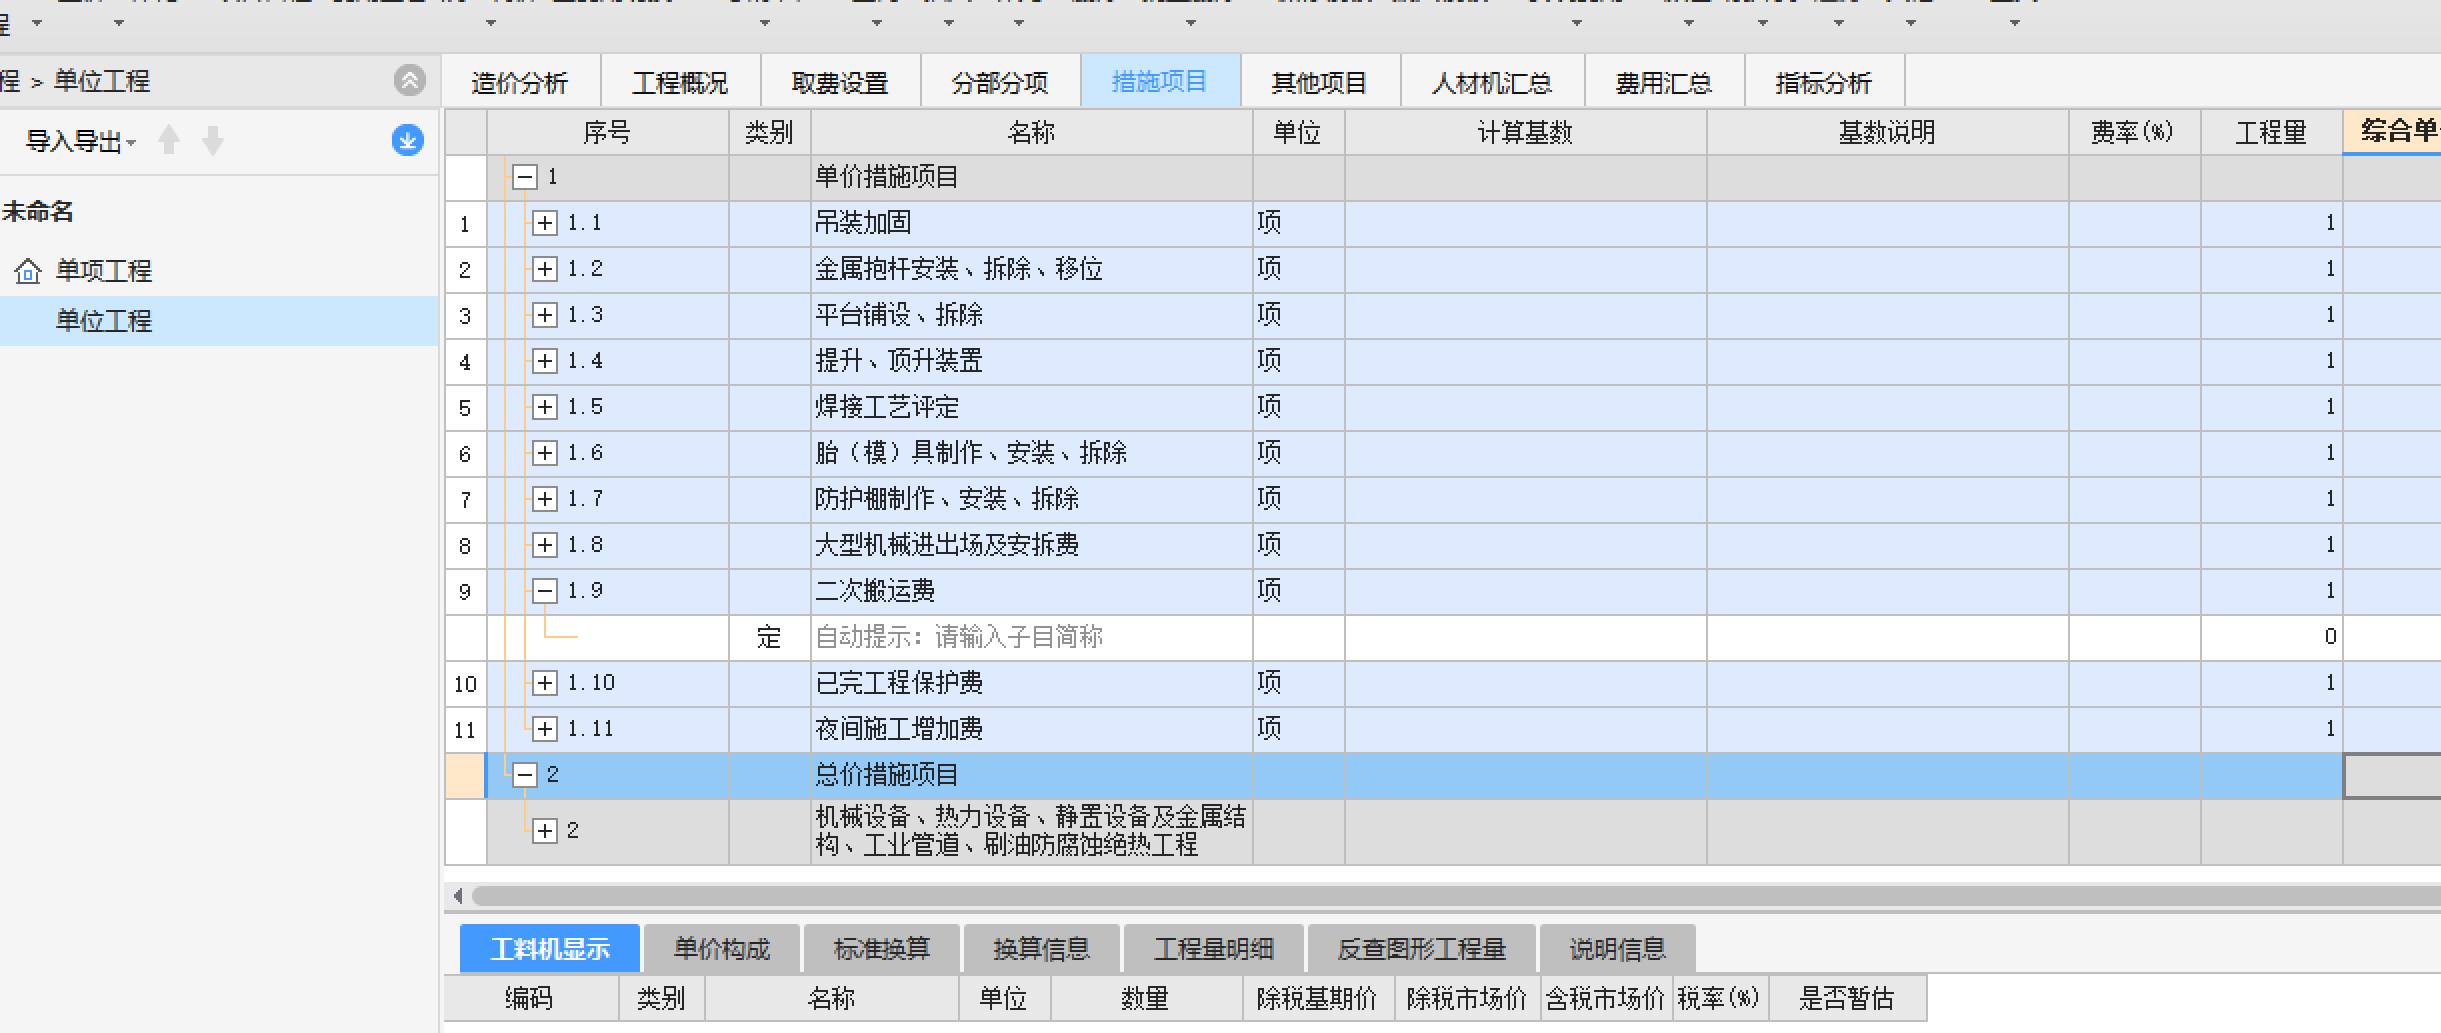Viewport: 2441px width, 1033px height.
Task: Click the input field 请输入子目简称
Action: tap(1031, 637)
